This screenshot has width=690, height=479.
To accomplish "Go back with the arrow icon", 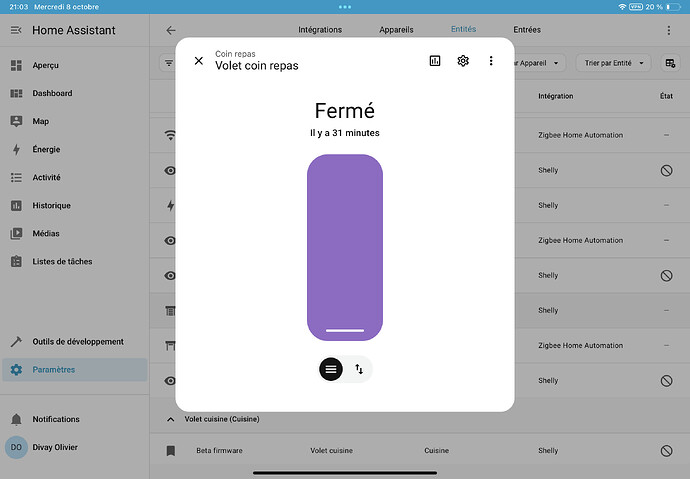I will coord(171,30).
